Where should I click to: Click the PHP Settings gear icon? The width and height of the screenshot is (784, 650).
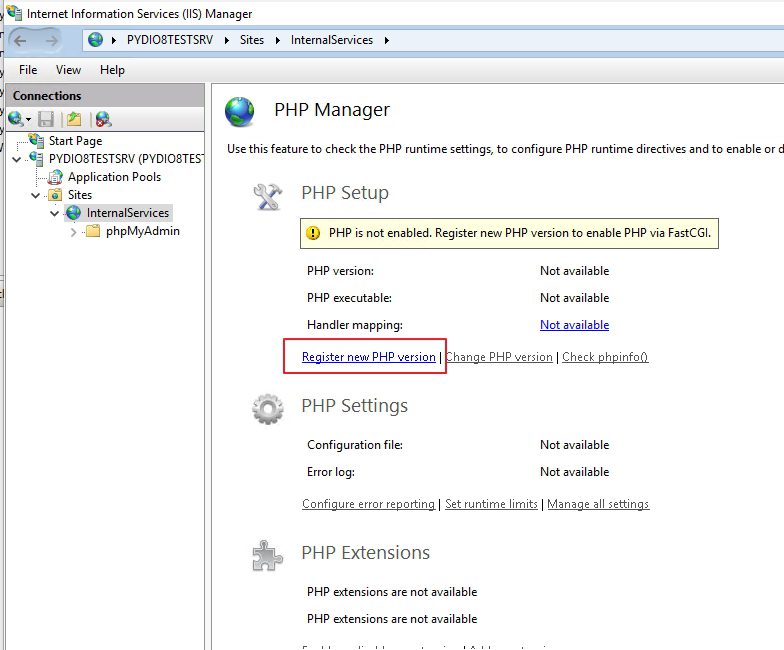point(268,409)
